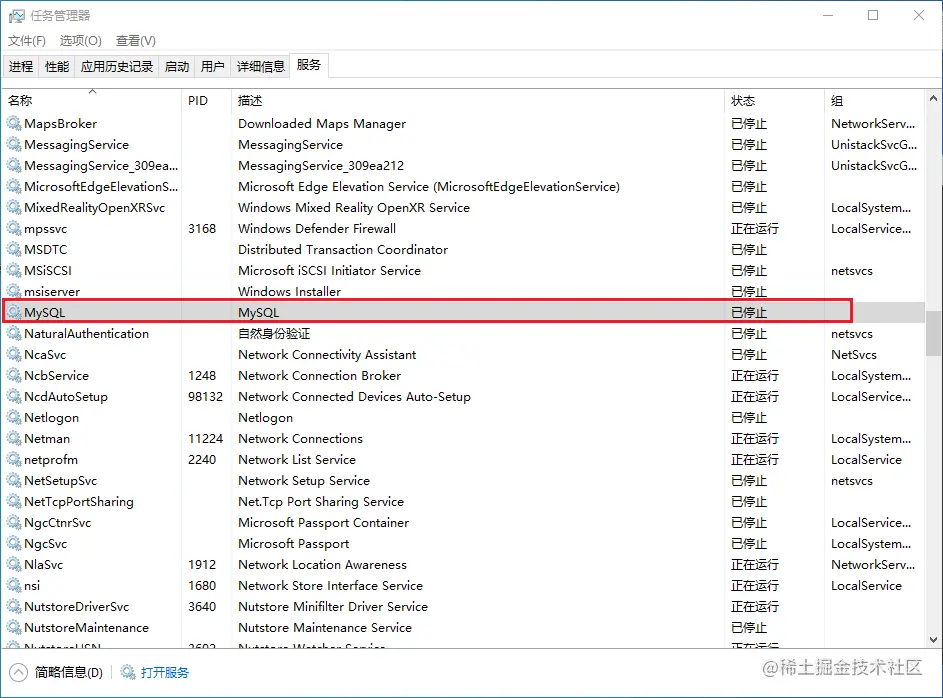Sort by the 组 column header
The image size is (943, 698).
pos(874,100)
